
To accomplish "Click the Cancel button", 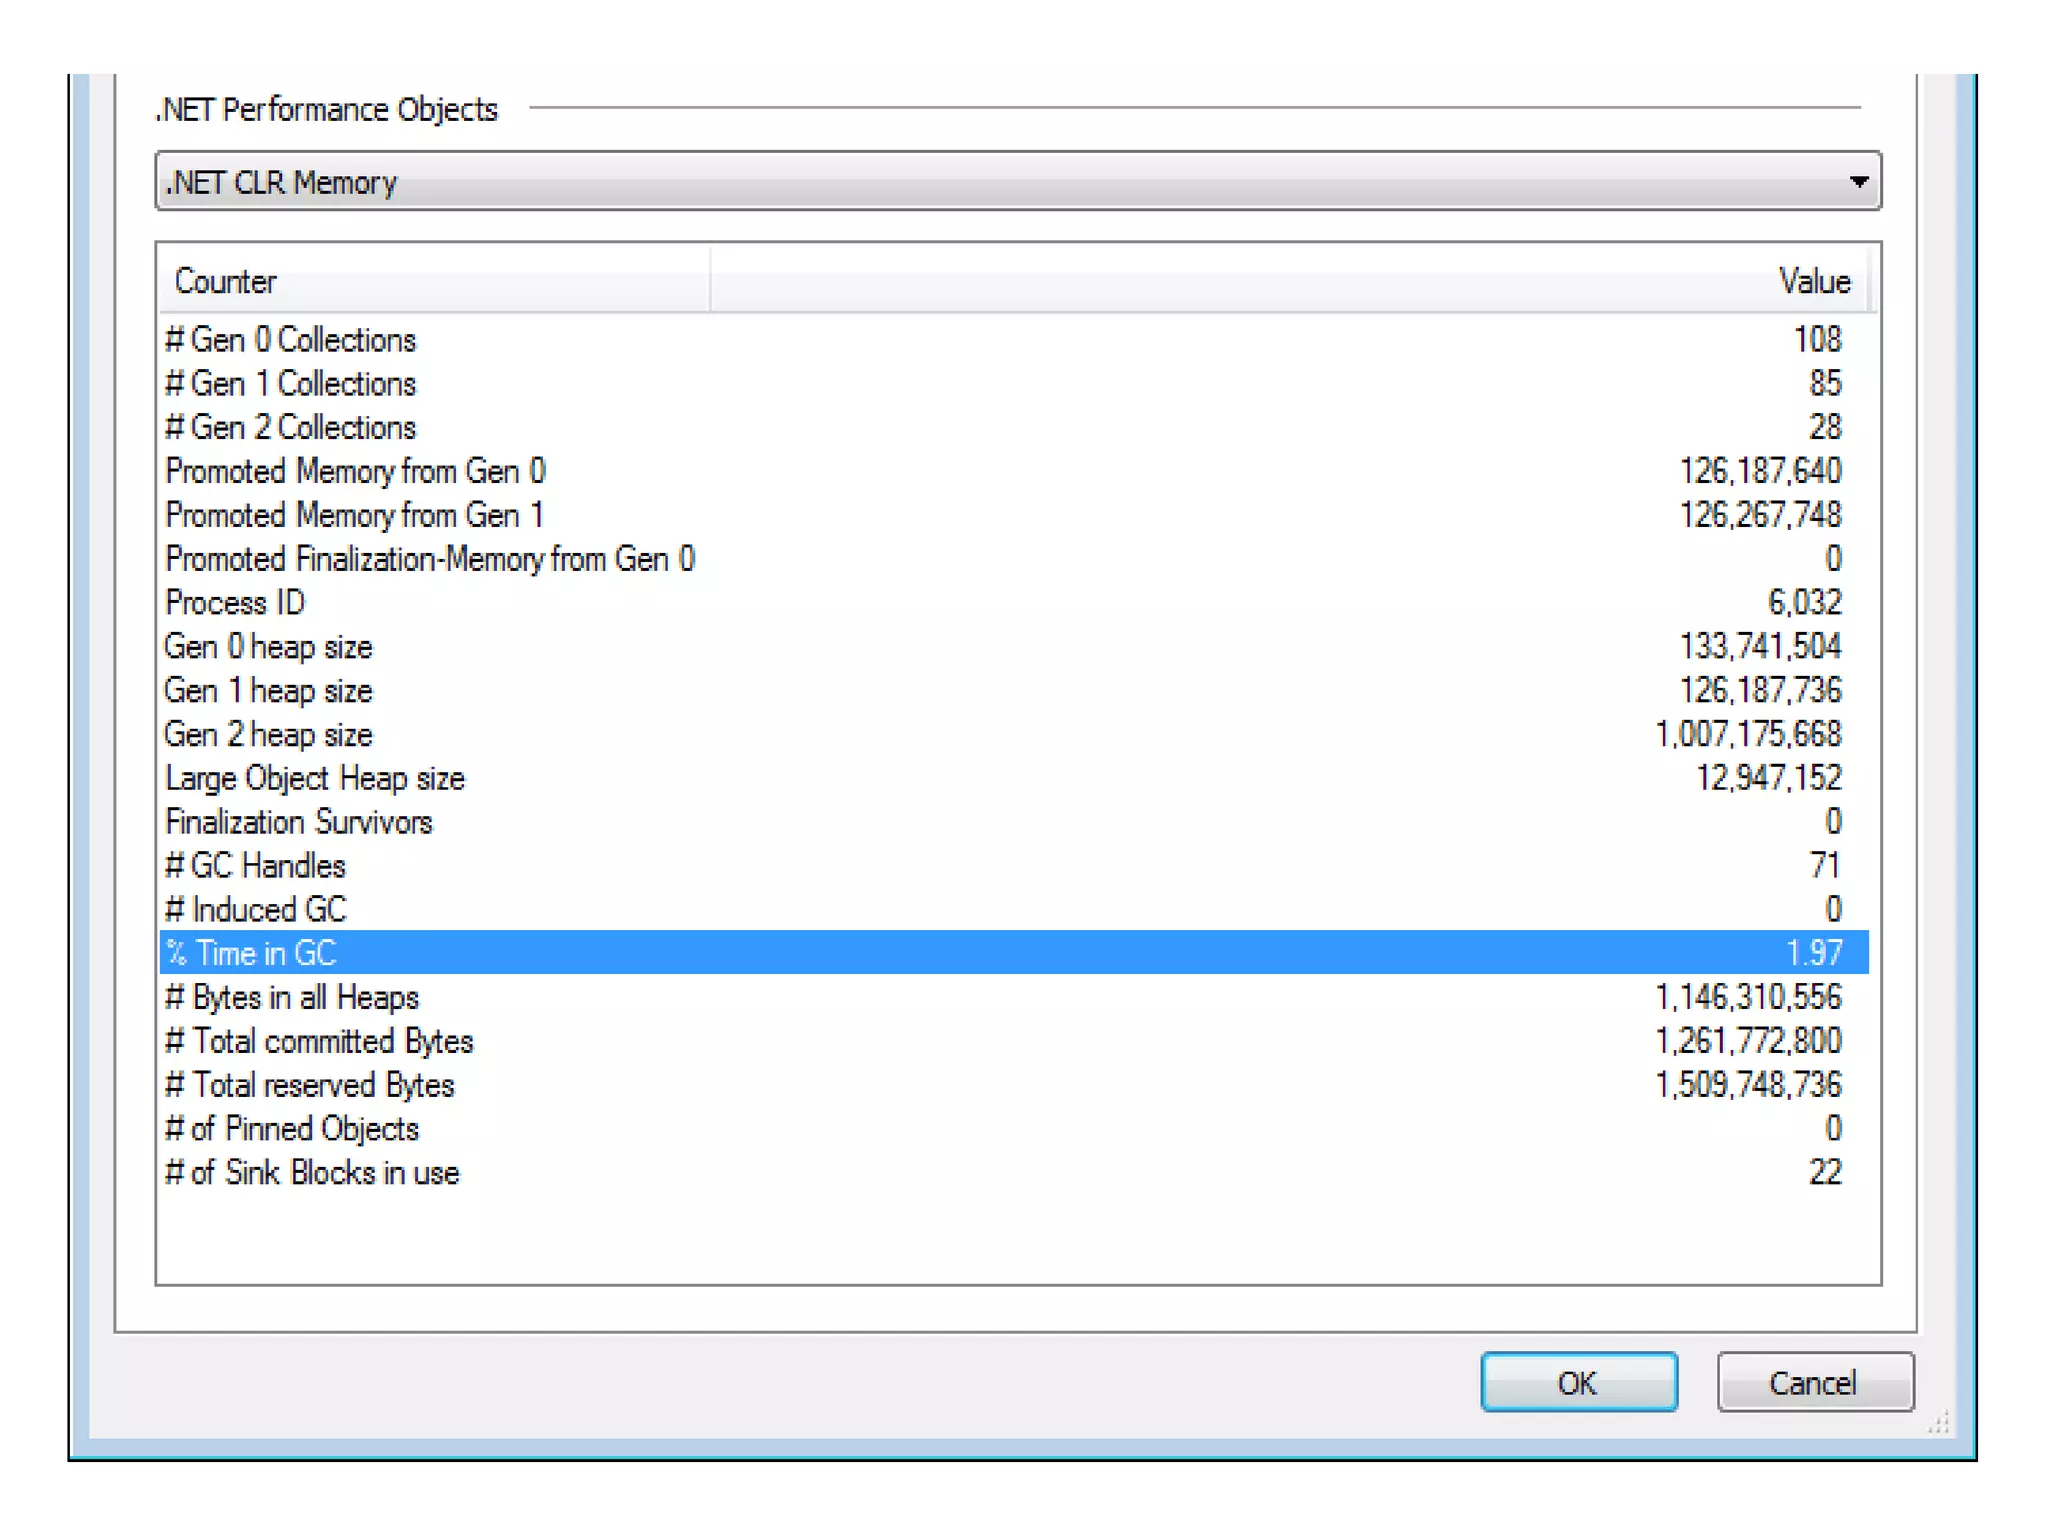I will pyautogui.click(x=1814, y=1382).
